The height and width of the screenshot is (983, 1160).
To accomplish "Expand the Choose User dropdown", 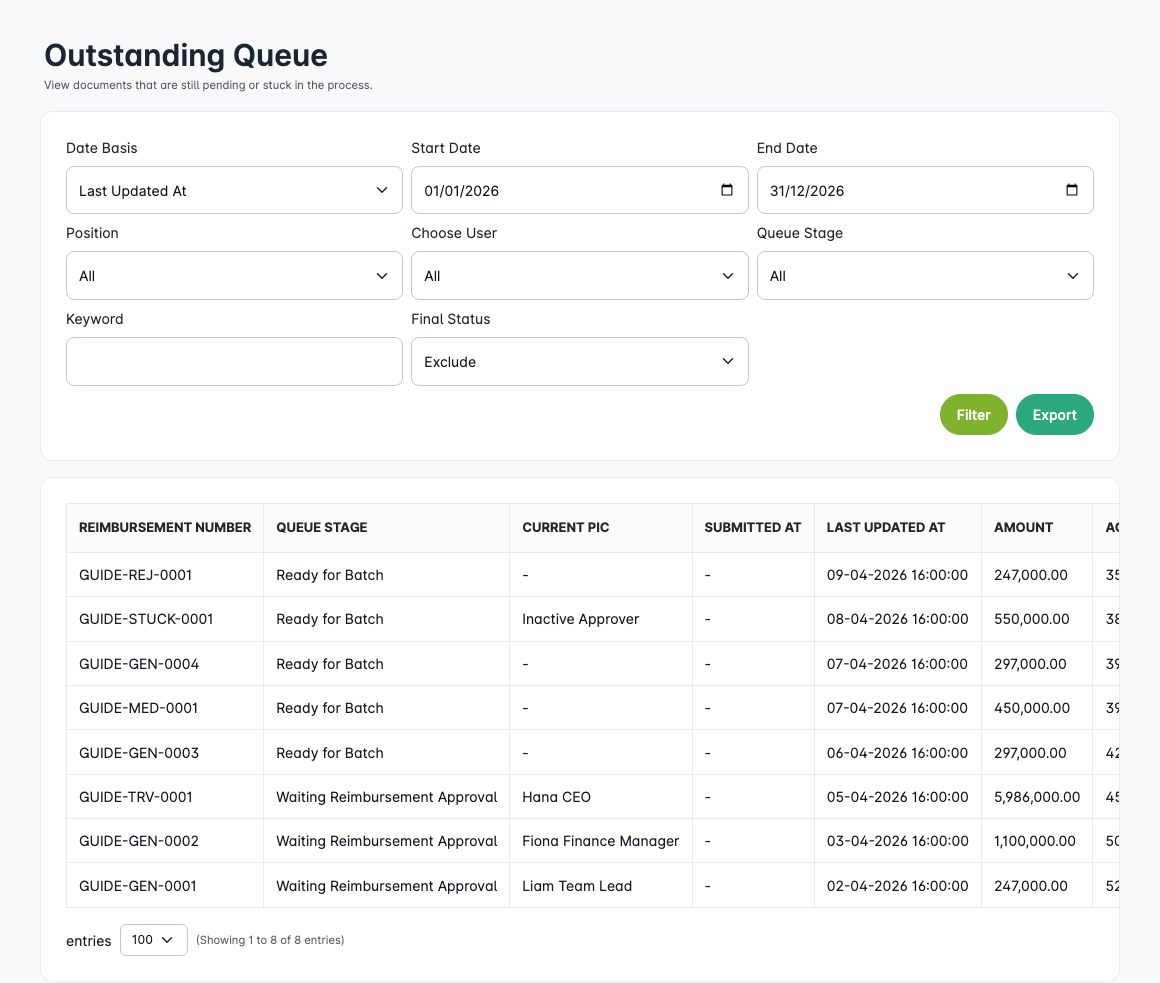I will [579, 275].
